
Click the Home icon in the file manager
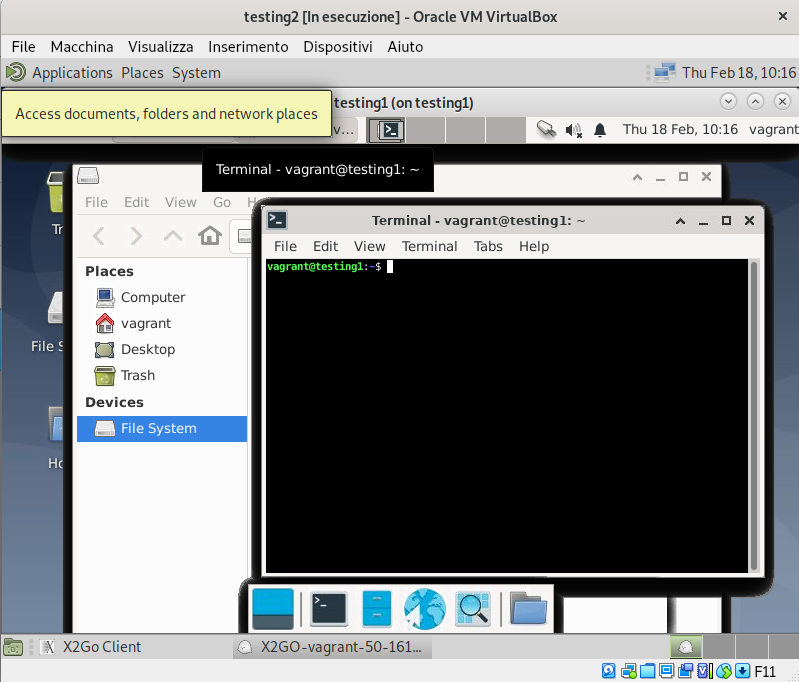point(210,236)
